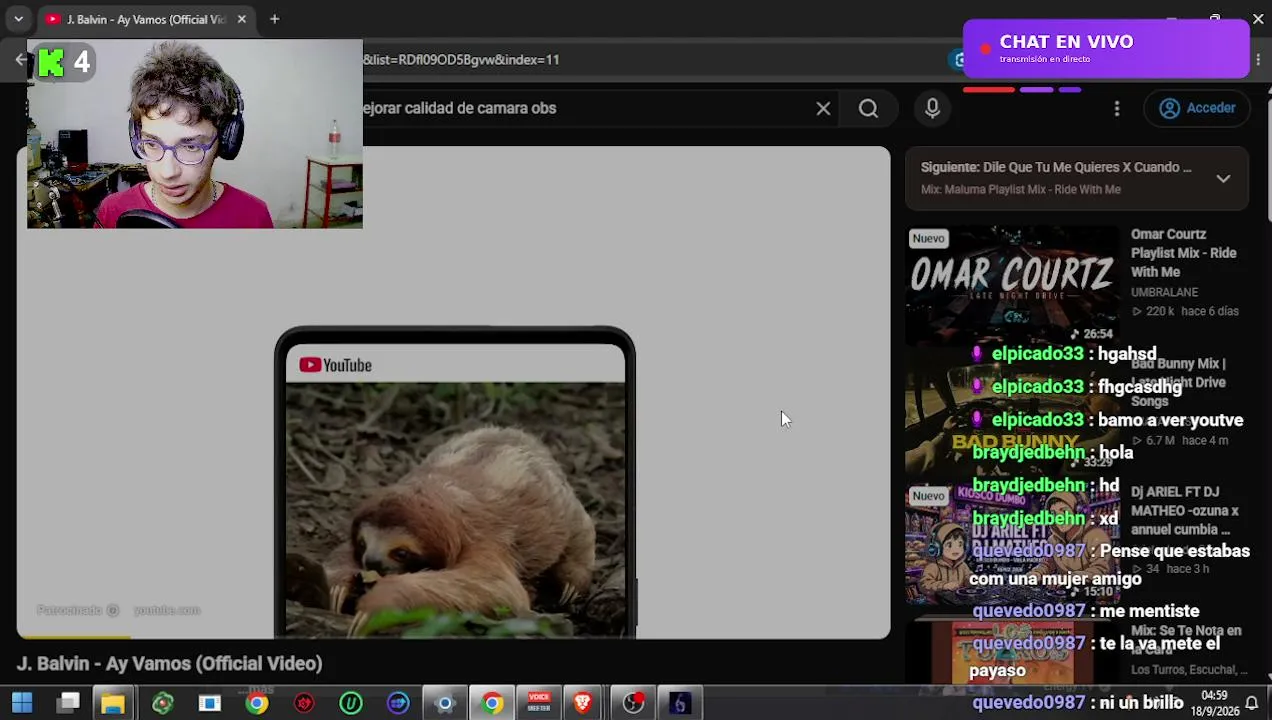Open the OBS Studio taskbar icon
The image size is (1272, 720).
633,703
